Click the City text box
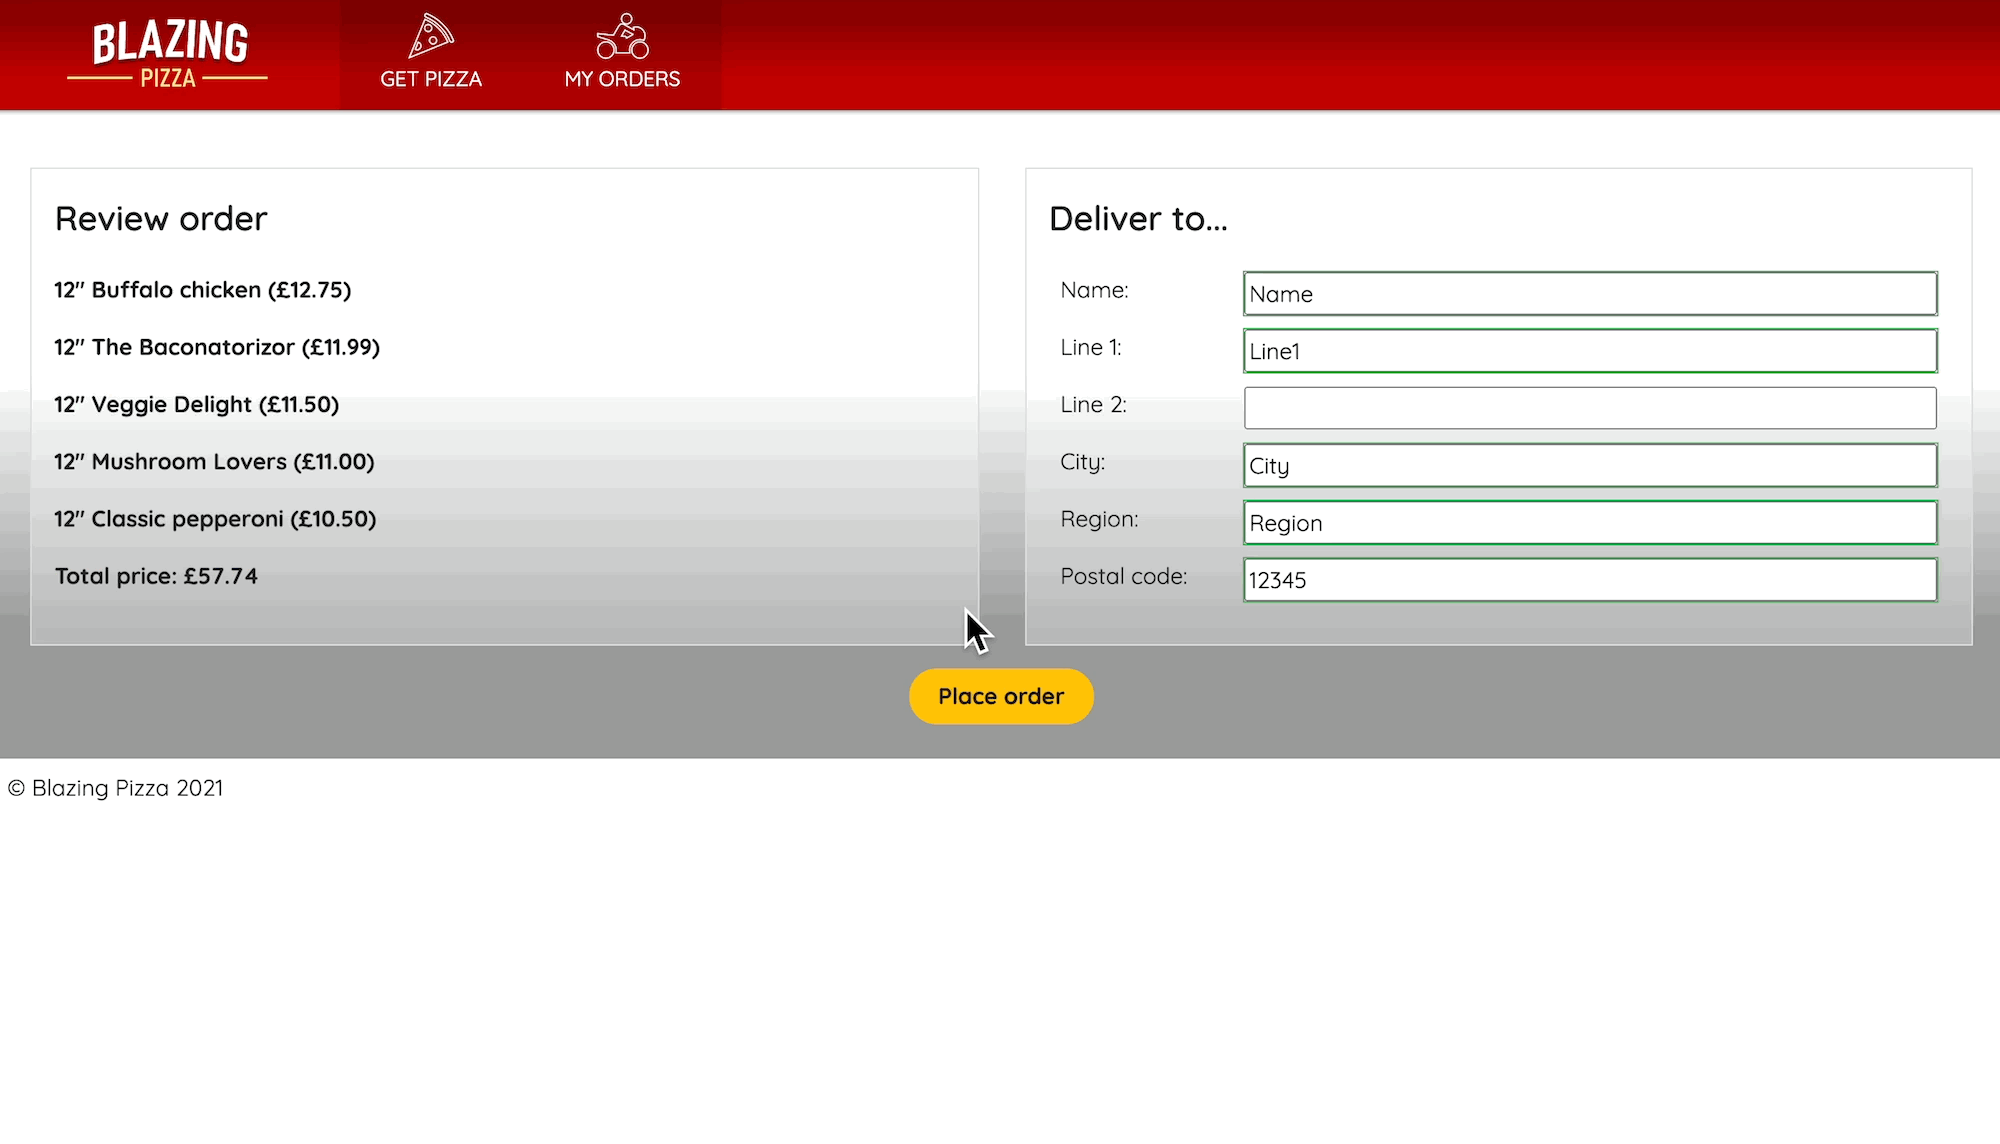 point(1589,464)
